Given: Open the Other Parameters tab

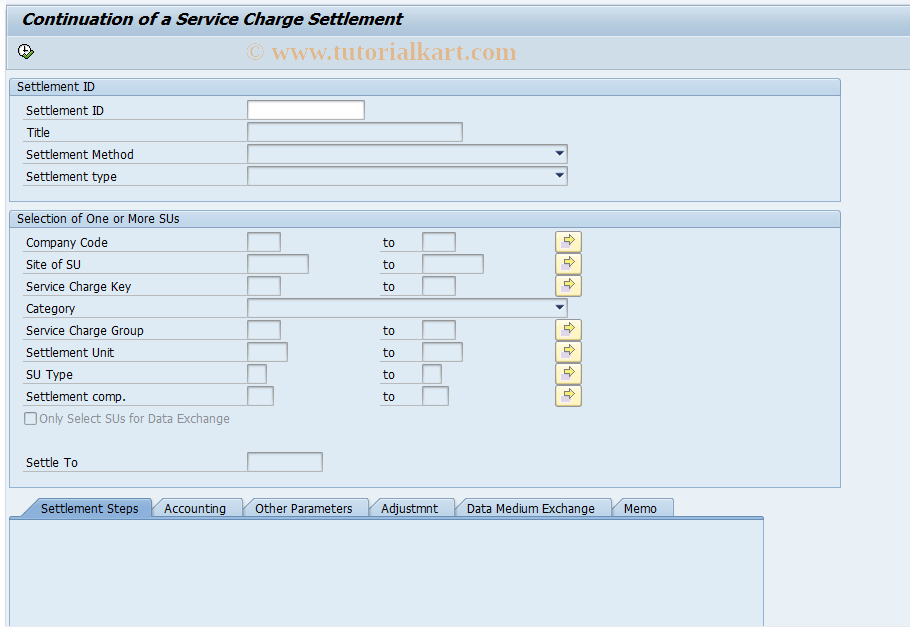Looking at the screenshot, I should click(304, 508).
